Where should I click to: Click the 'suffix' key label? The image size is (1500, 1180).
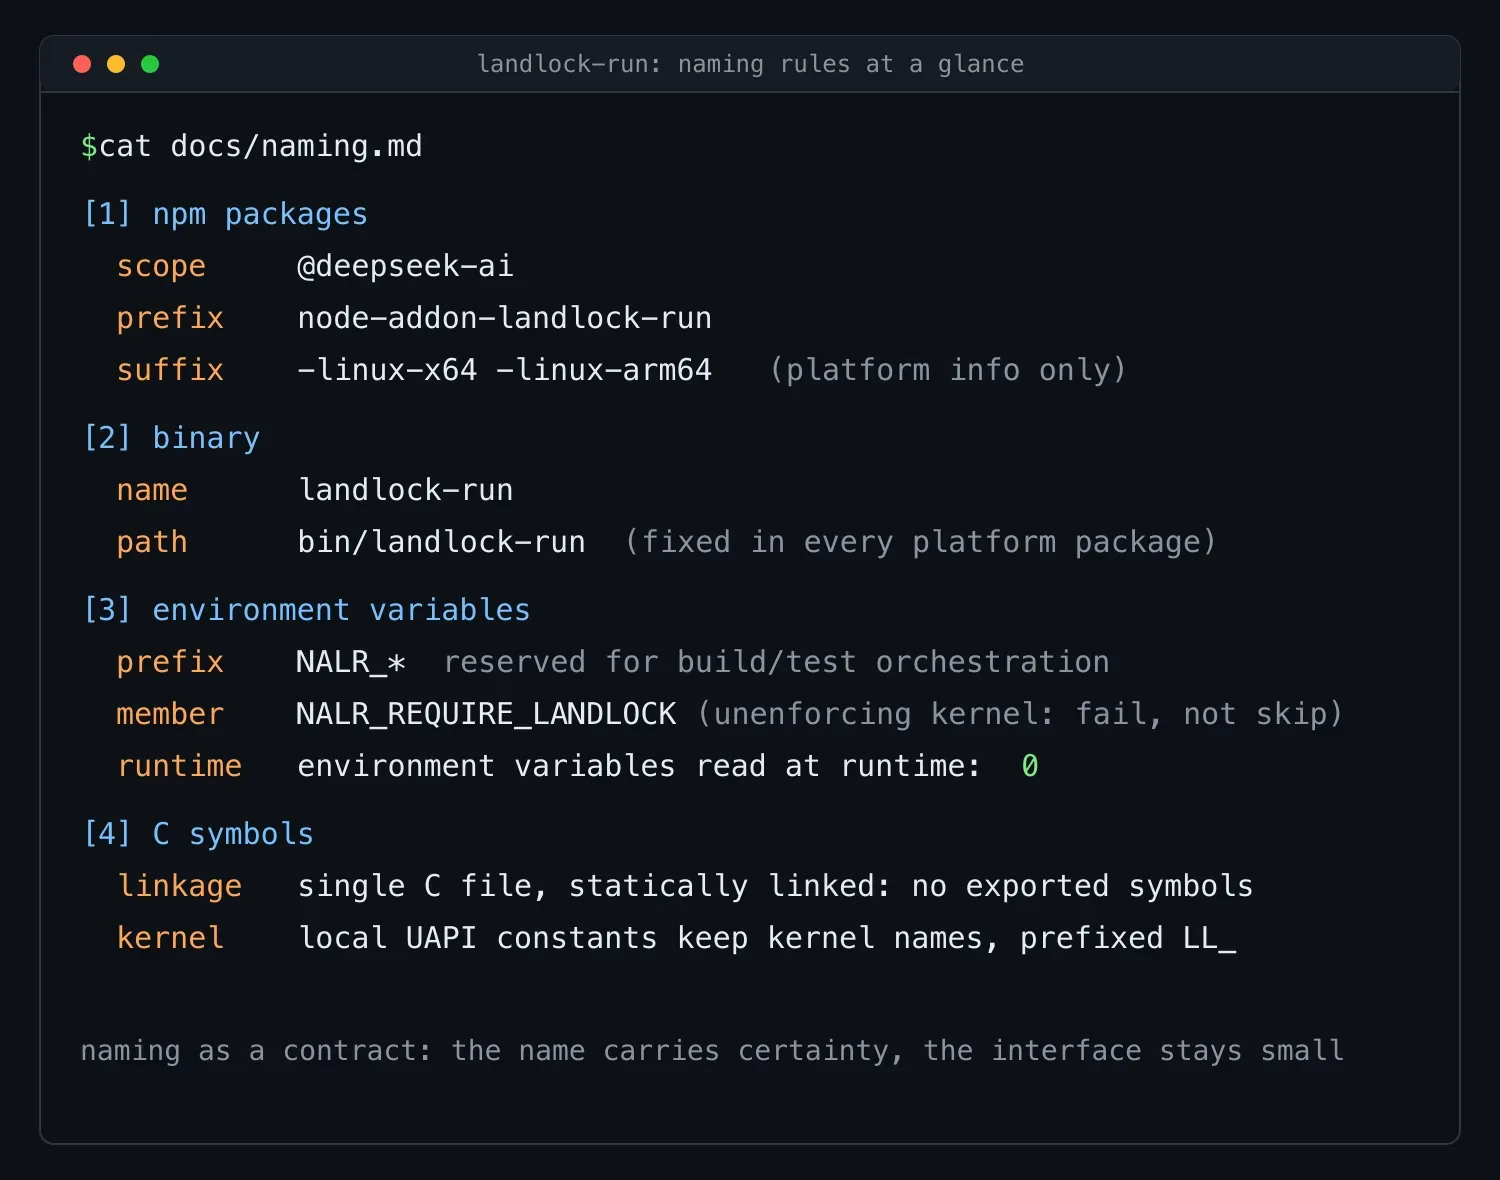coord(170,370)
